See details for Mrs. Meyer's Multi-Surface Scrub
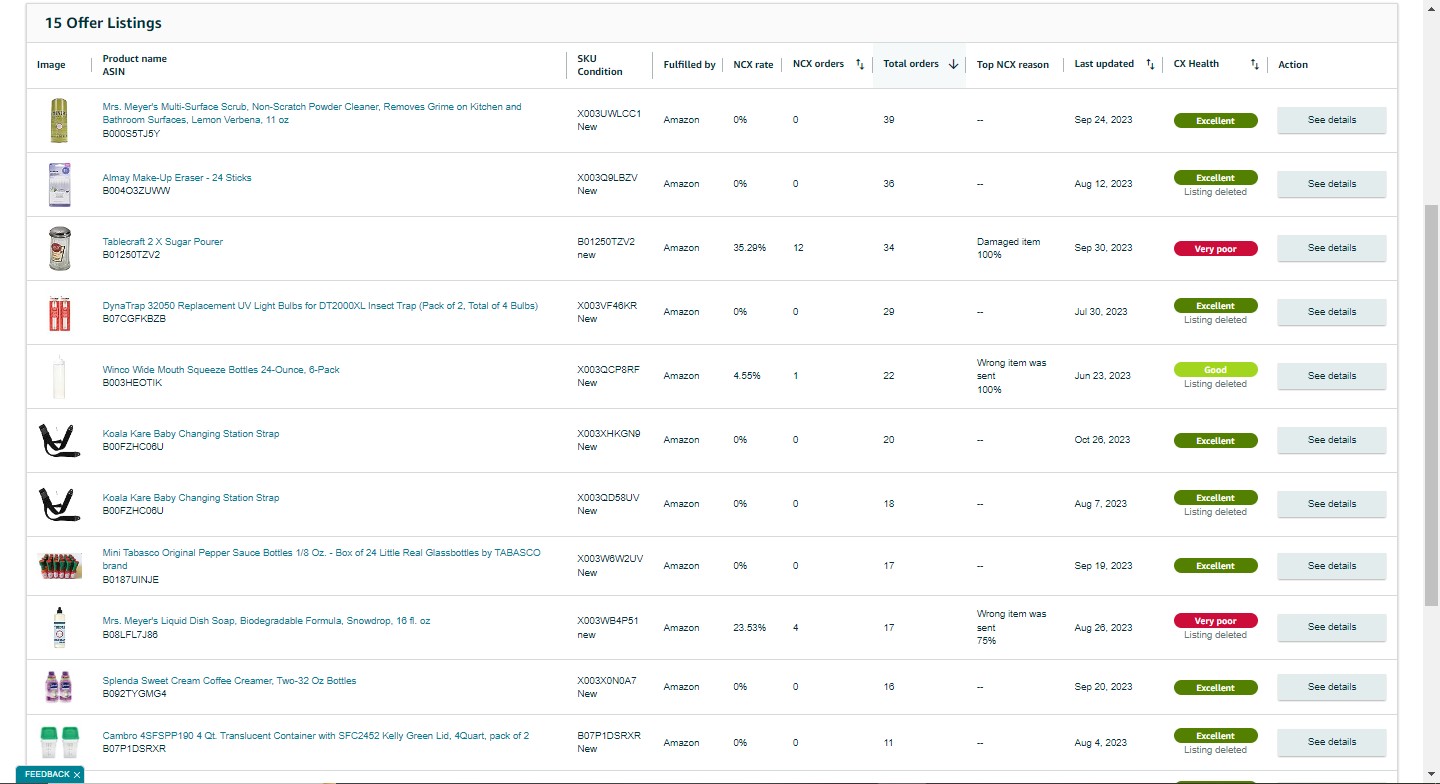 [1332, 120]
